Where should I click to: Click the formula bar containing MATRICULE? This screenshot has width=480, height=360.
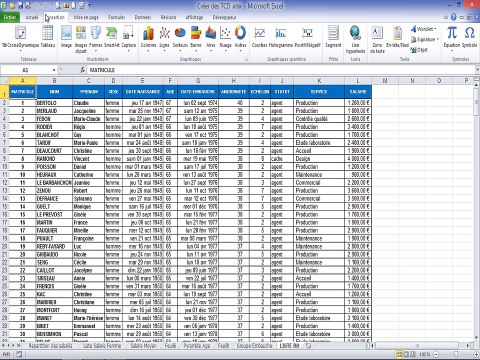point(281,70)
